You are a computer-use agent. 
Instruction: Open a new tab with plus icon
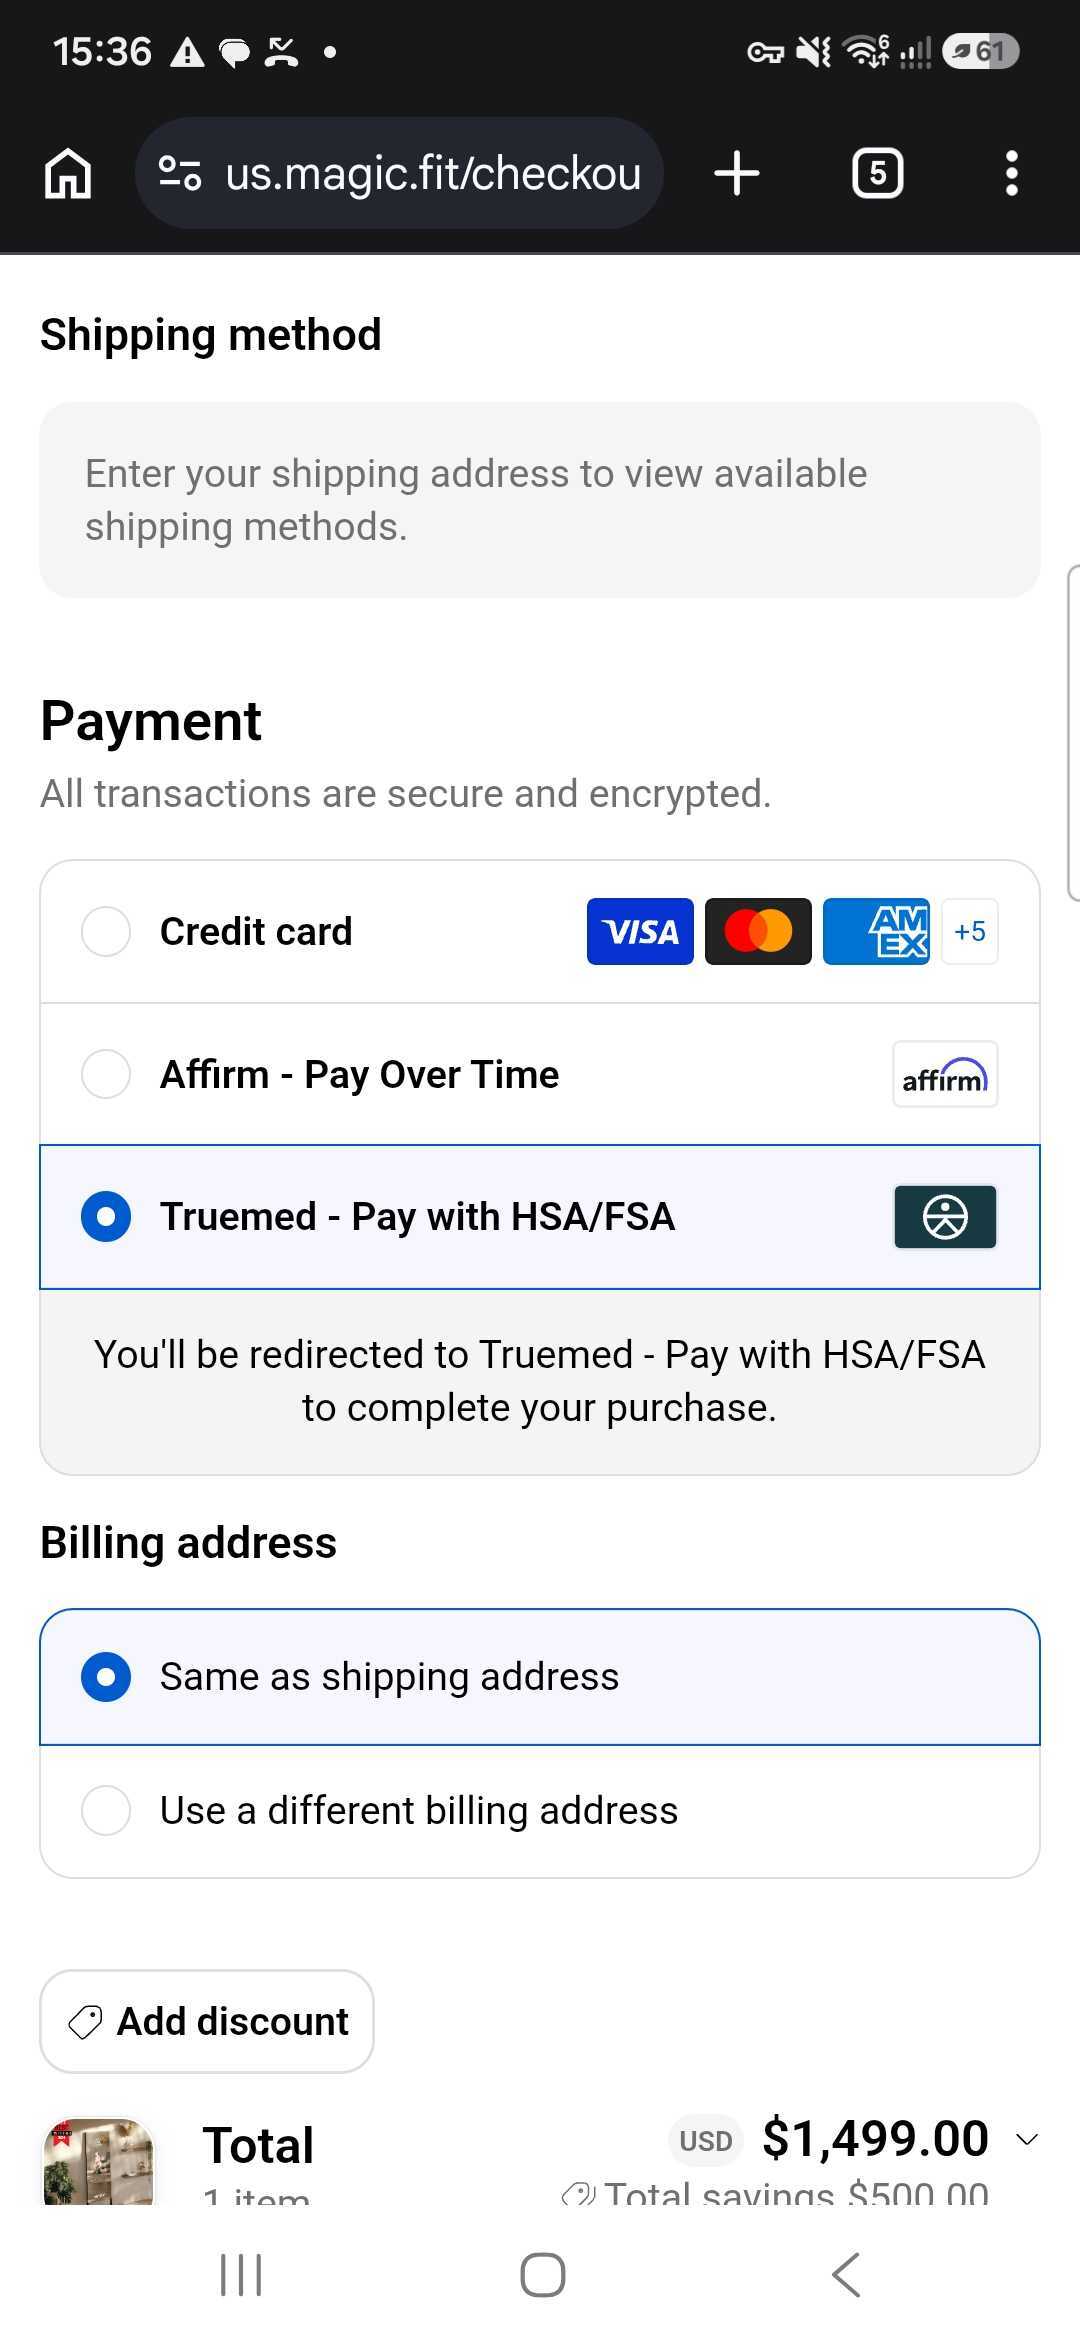click(737, 173)
